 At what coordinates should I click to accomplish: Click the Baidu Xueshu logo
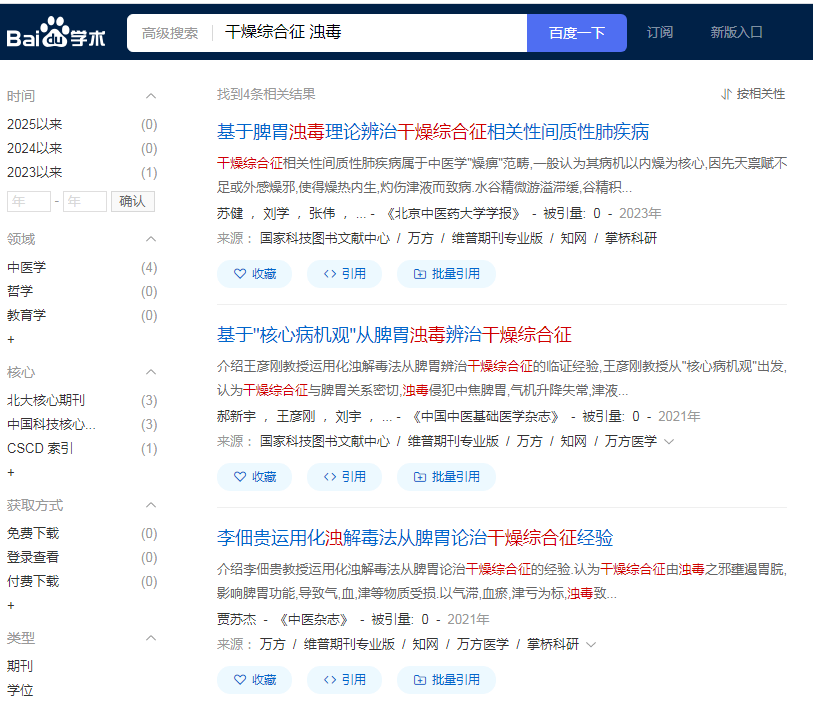(56, 34)
